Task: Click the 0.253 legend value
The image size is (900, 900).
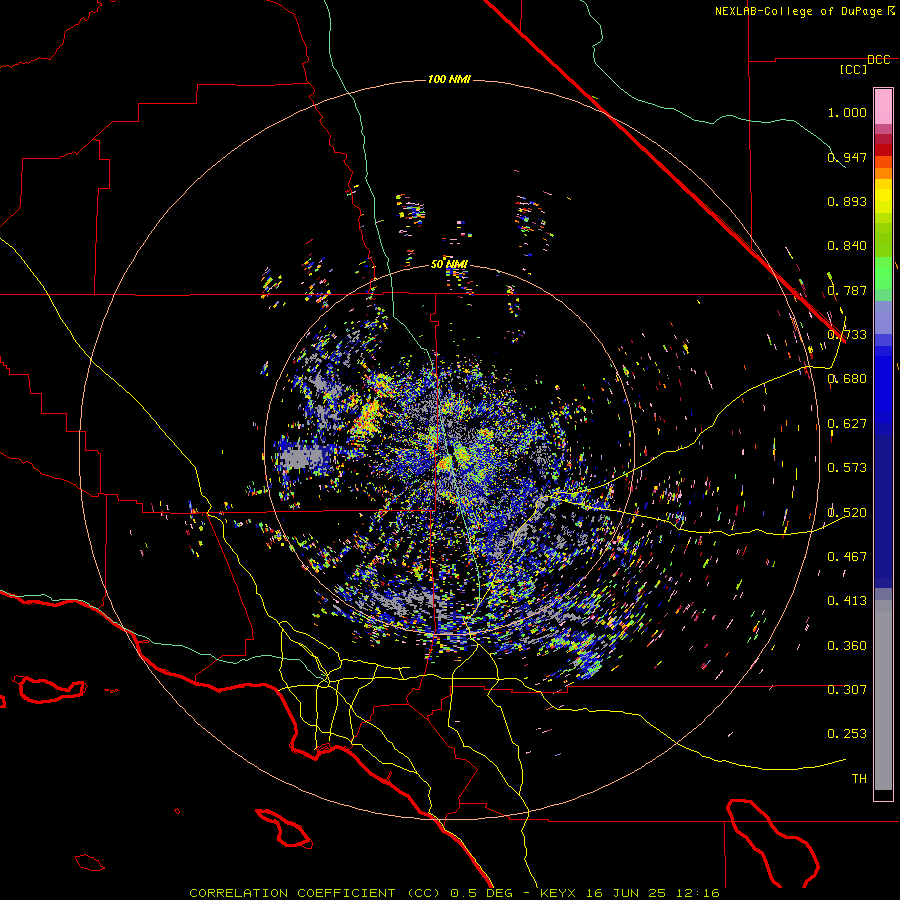Action: point(847,734)
